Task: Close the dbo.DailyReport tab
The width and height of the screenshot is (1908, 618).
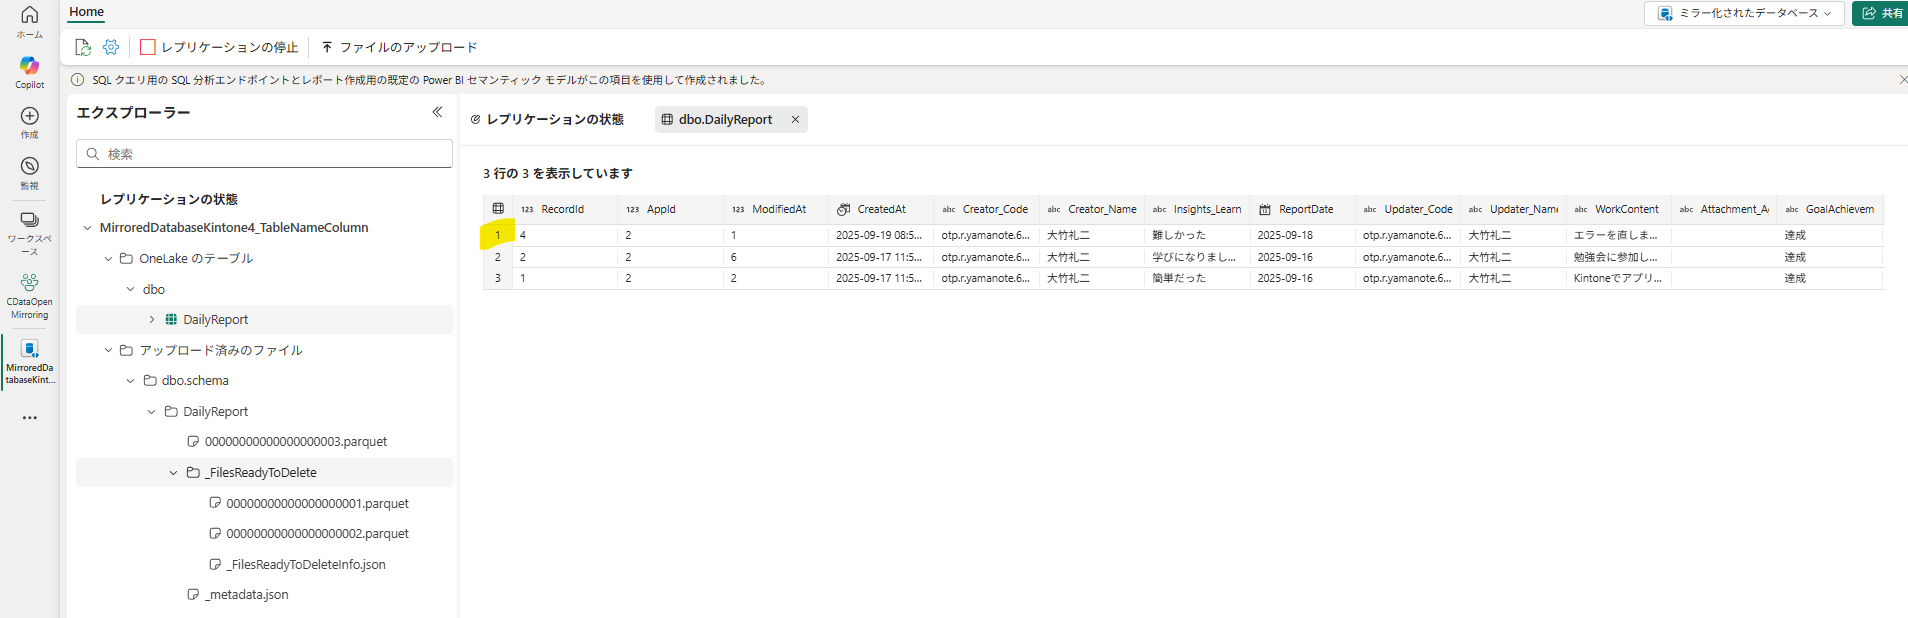Action: pyautogui.click(x=795, y=119)
